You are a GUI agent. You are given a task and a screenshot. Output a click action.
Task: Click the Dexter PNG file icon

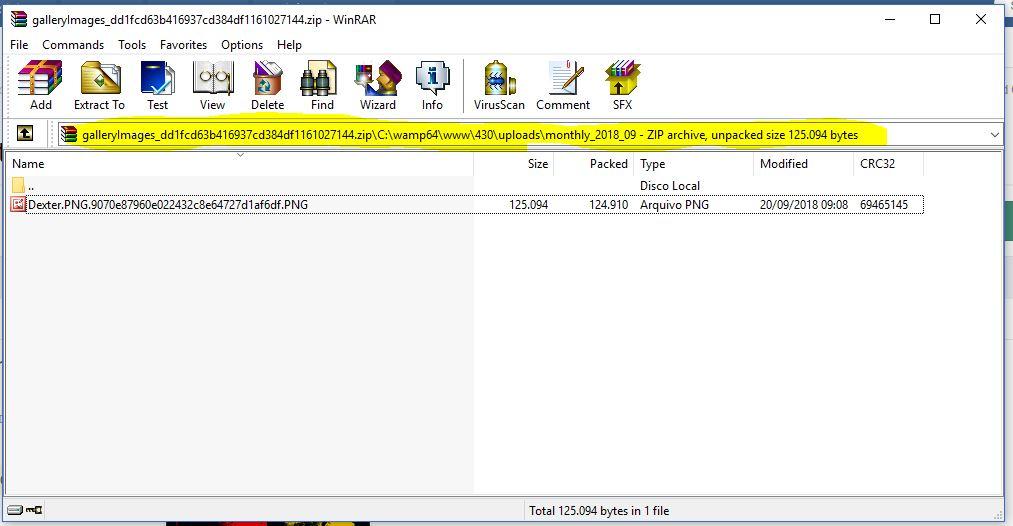coord(17,204)
